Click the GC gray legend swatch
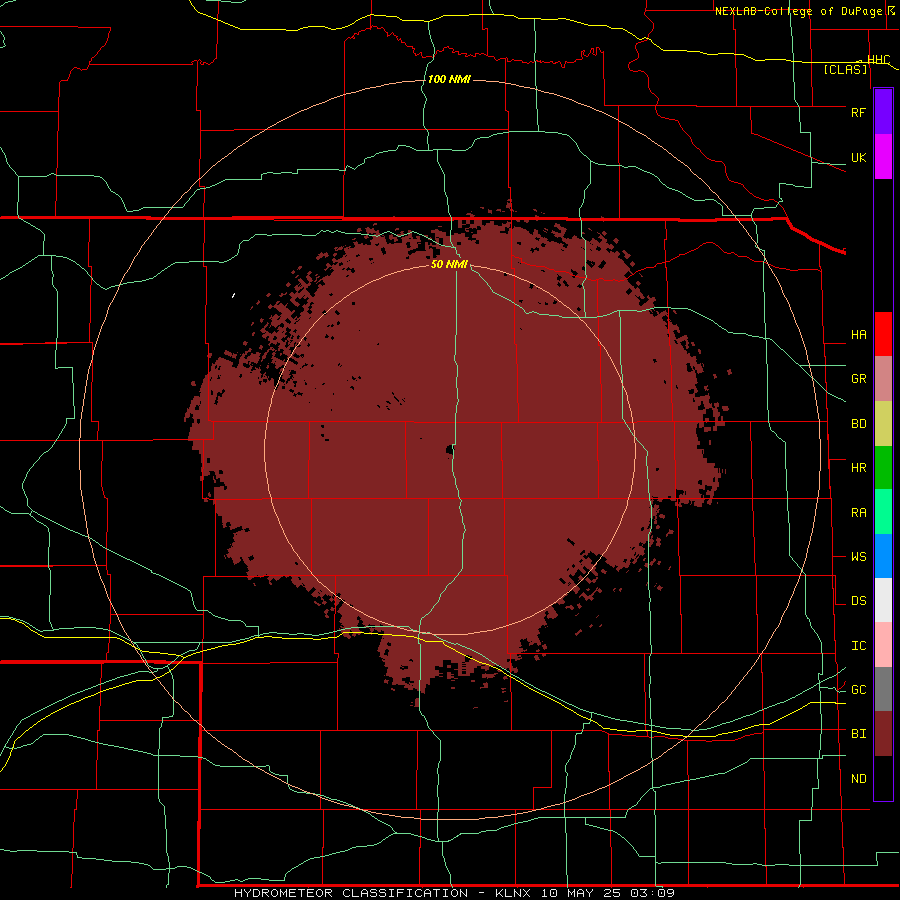 (x=883, y=689)
